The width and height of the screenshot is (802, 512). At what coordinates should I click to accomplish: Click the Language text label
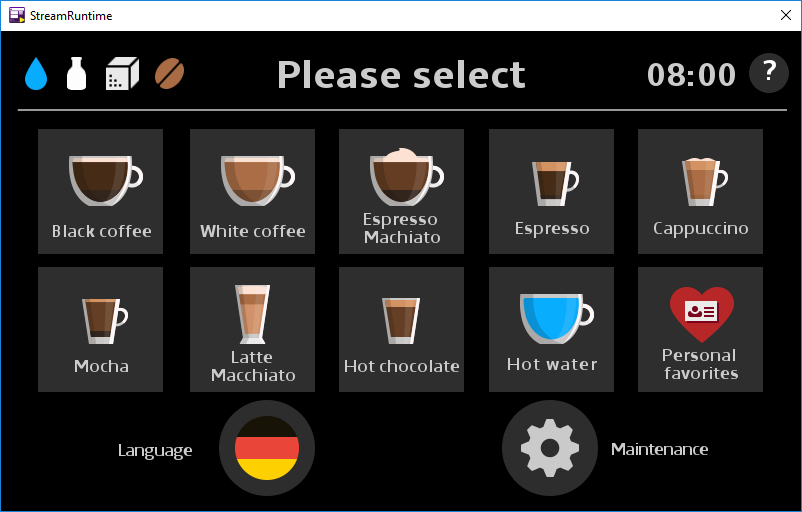[155, 450]
